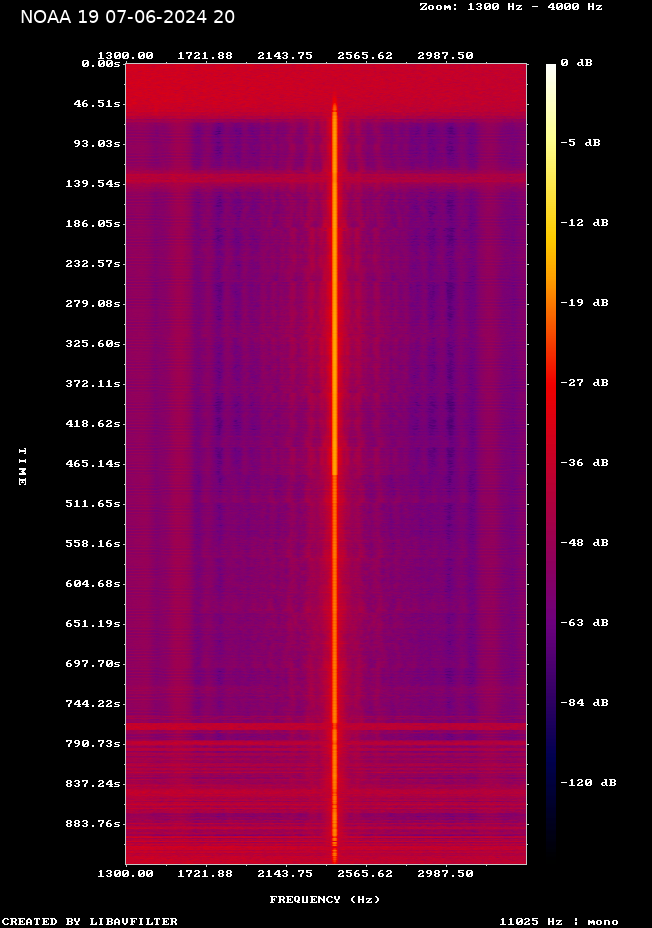The height and width of the screenshot is (928, 652).
Task: Click the 1300.00 label on bottom frequency axis
Action: click(126, 873)
